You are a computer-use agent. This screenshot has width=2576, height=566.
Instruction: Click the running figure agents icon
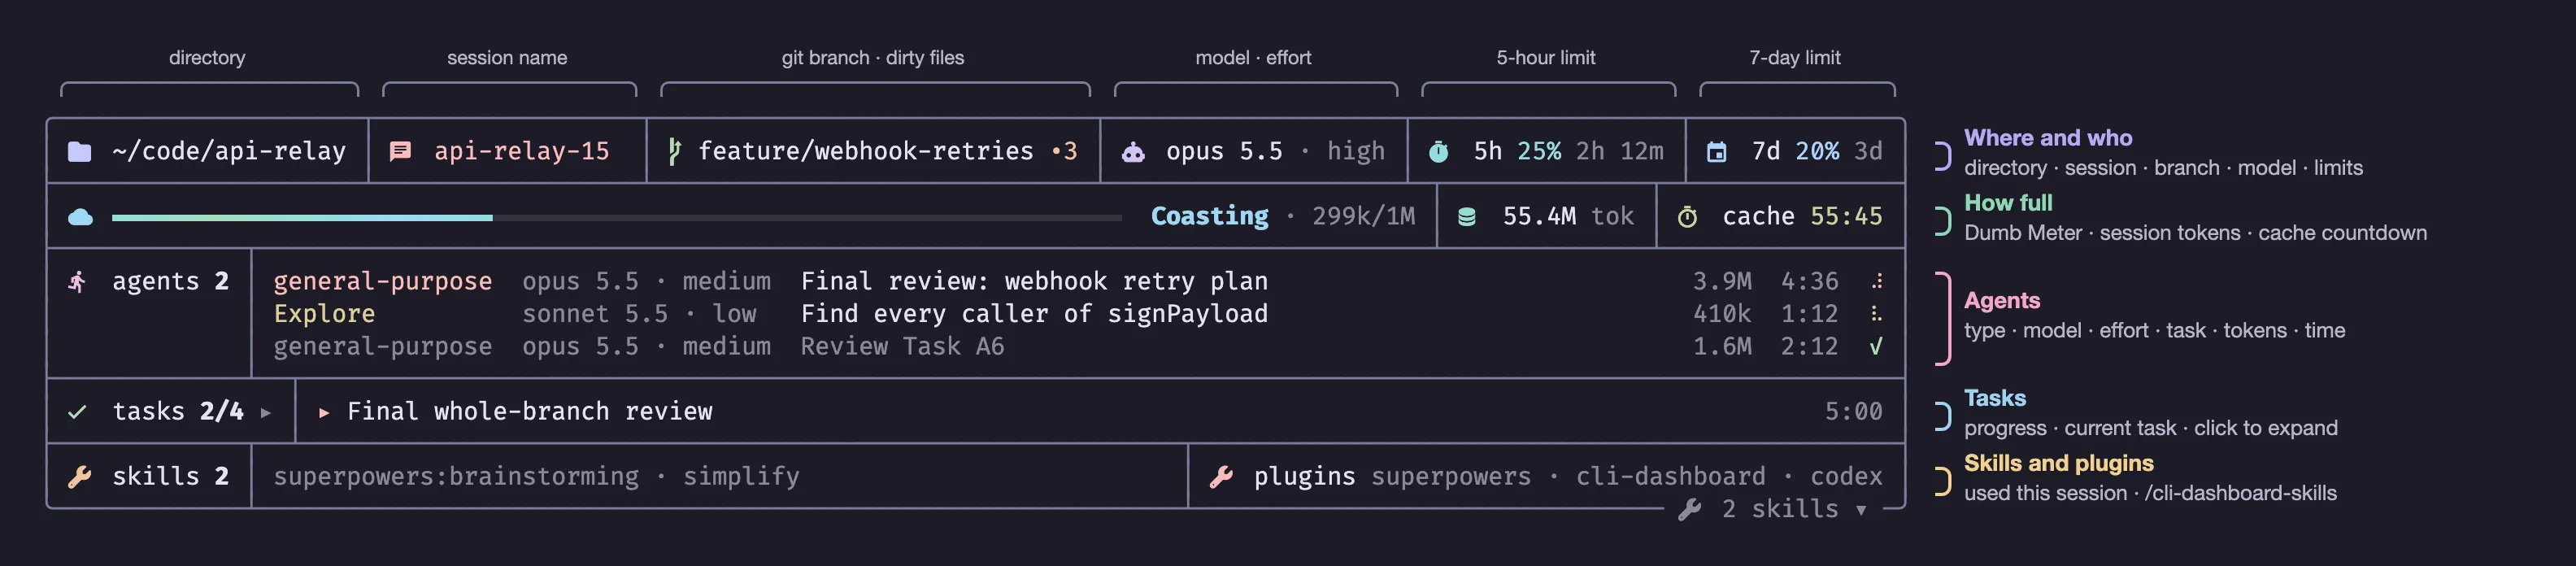tap(77, 282)
